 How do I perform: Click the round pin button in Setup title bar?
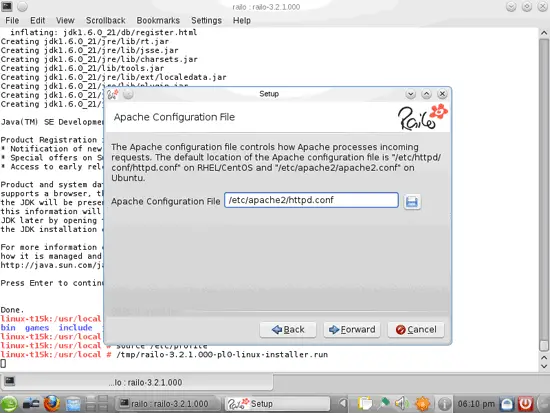pyautogui.click(x=128, y=94)
